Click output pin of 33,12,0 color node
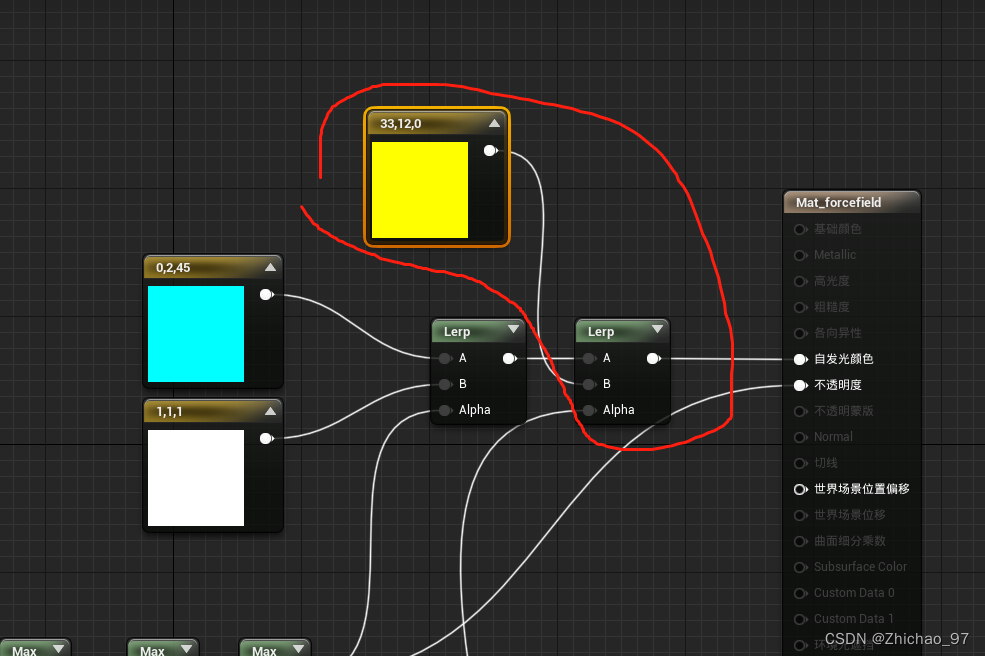Viewport: 985px width, 656px height. tap(490, 150)
